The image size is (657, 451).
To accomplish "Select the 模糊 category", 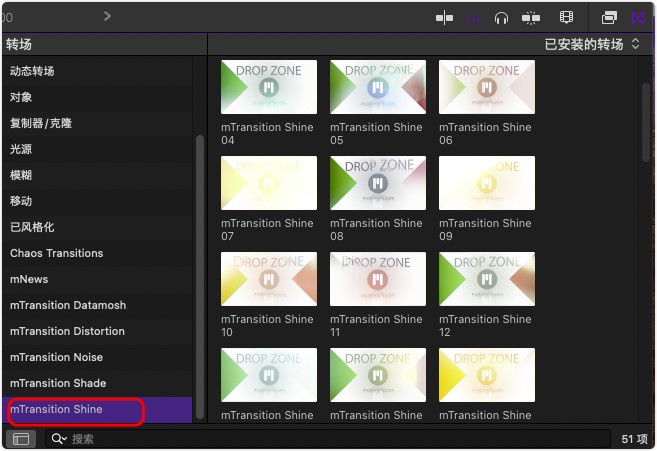I will pyautogui.click(x=97, y=175).
